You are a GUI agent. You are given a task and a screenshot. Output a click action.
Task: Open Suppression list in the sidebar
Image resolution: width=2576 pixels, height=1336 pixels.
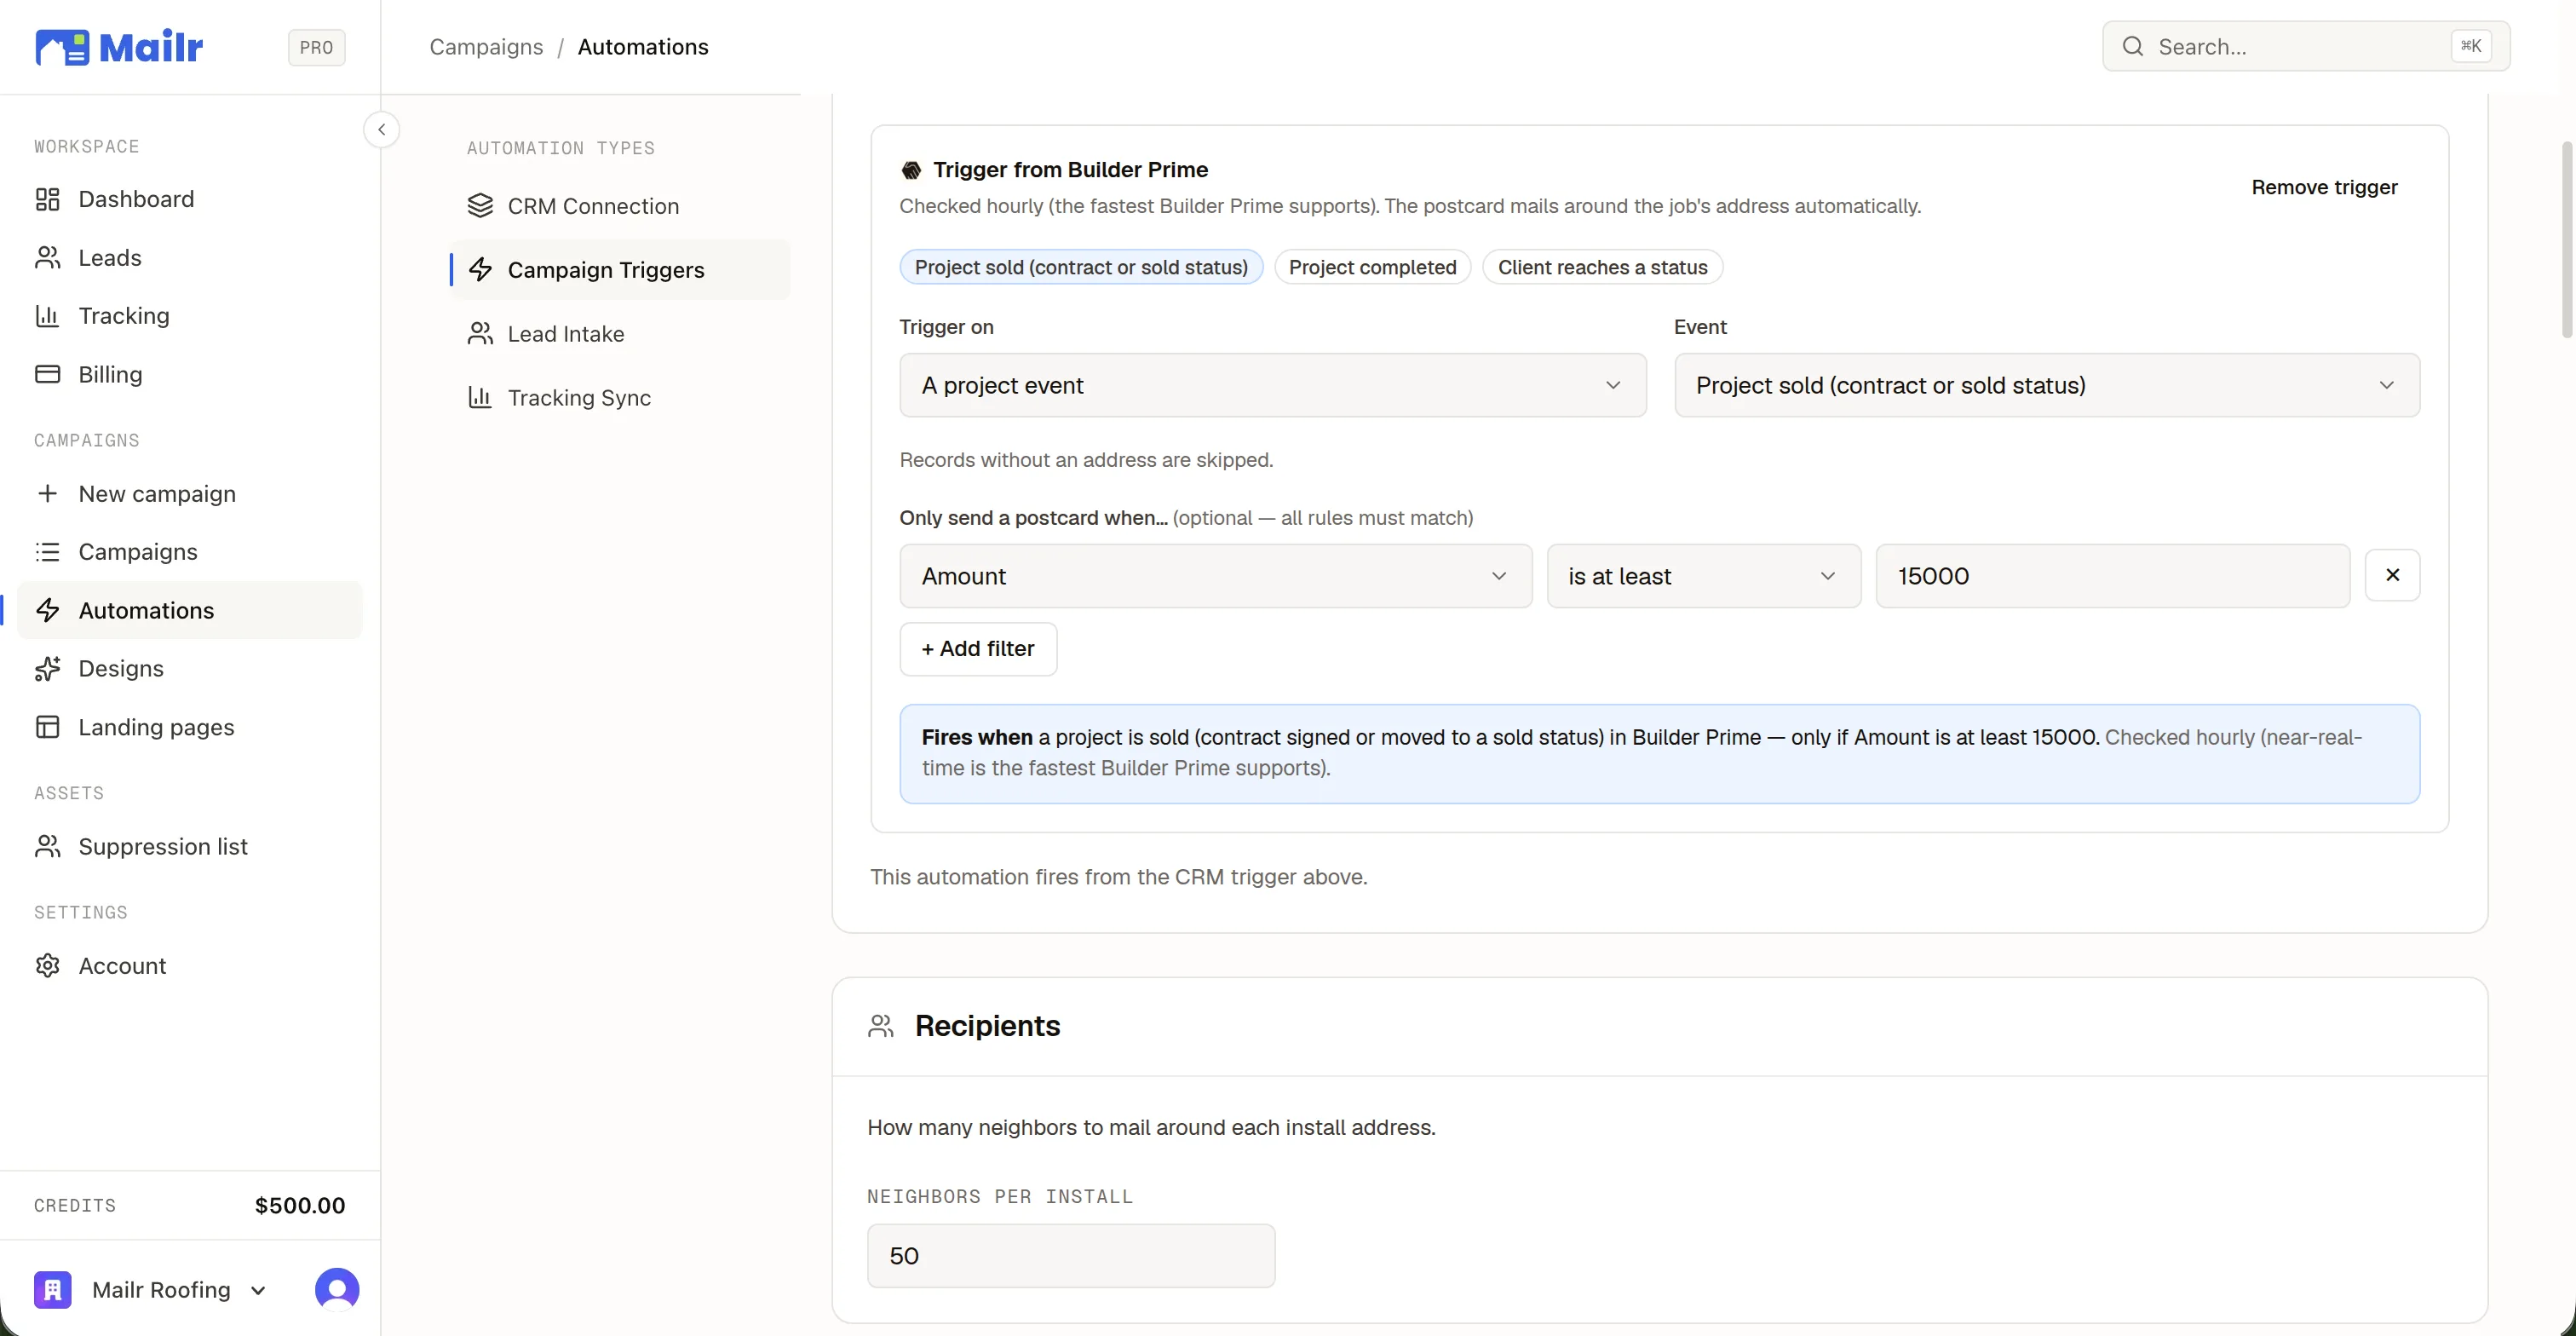190,846
